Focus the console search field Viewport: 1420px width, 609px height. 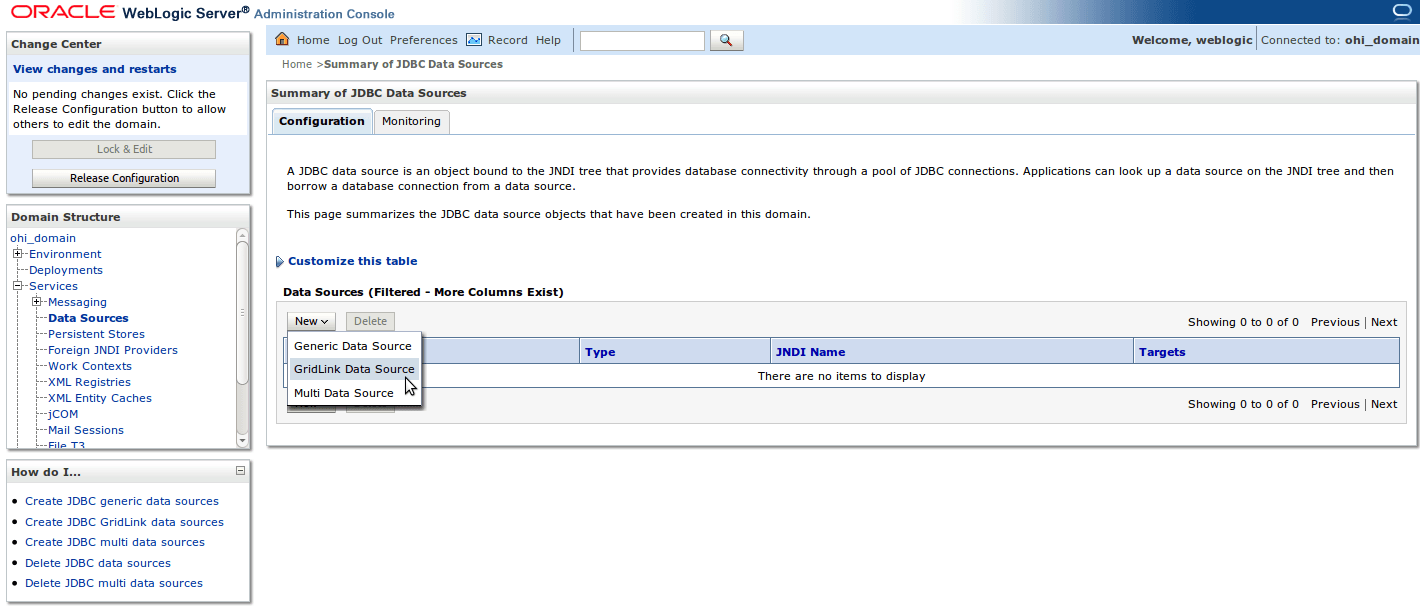coord(642,41)
